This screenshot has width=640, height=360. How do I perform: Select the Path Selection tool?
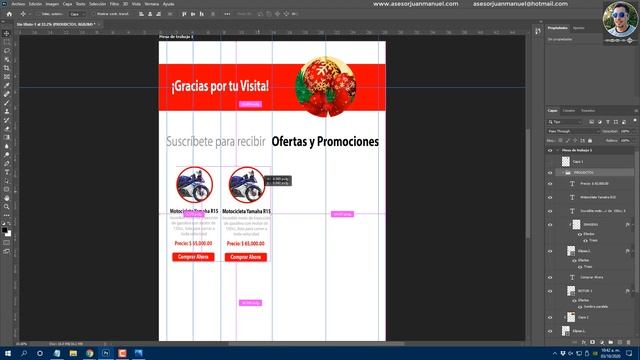coord(7,180)
